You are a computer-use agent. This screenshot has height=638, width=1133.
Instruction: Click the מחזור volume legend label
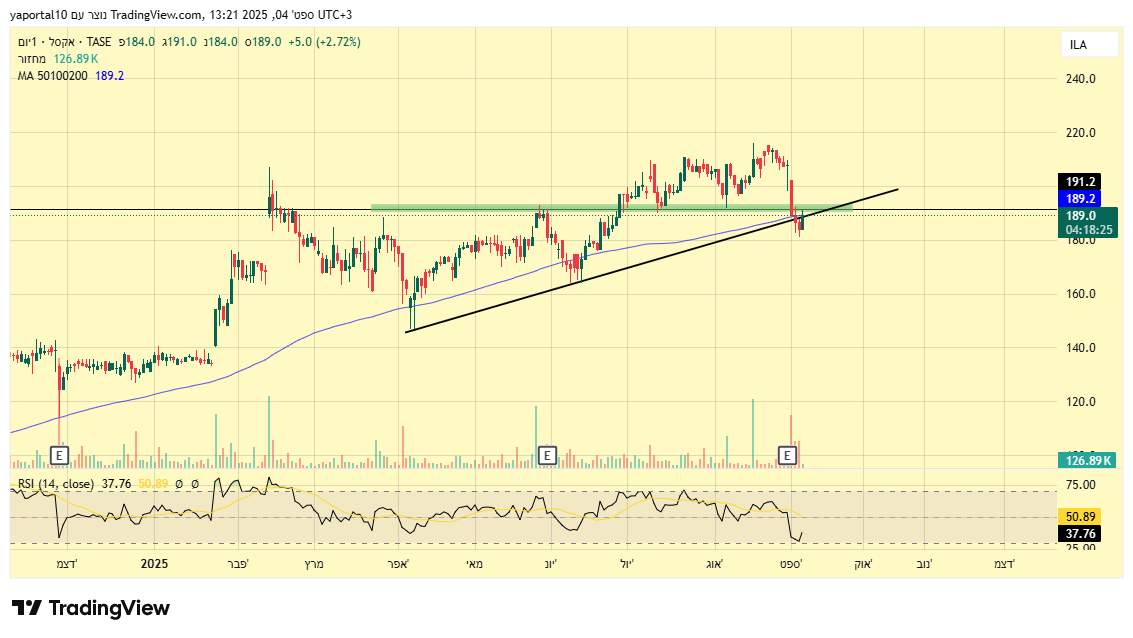32,59
